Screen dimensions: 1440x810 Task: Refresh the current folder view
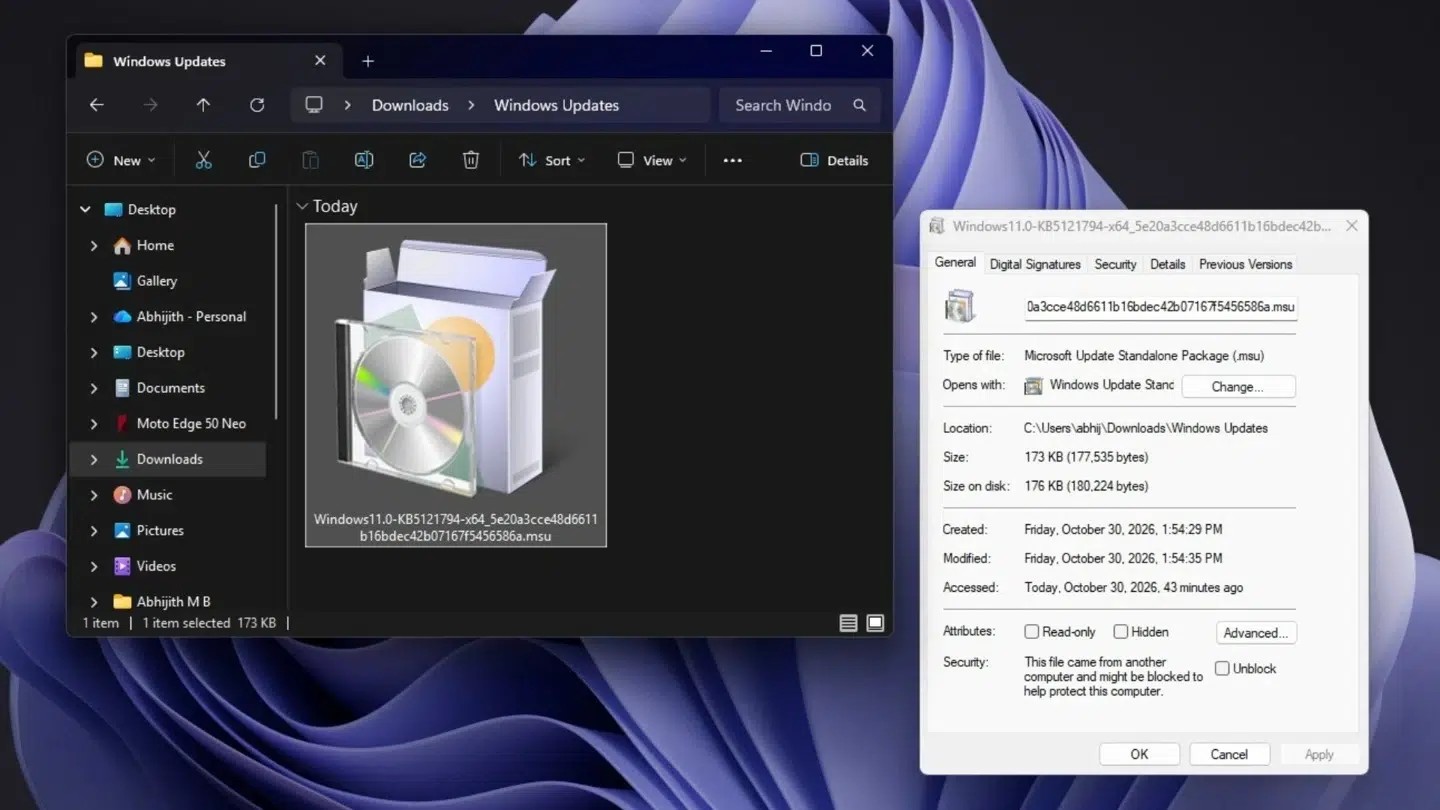pyautogui.click(x=257, y=105)
